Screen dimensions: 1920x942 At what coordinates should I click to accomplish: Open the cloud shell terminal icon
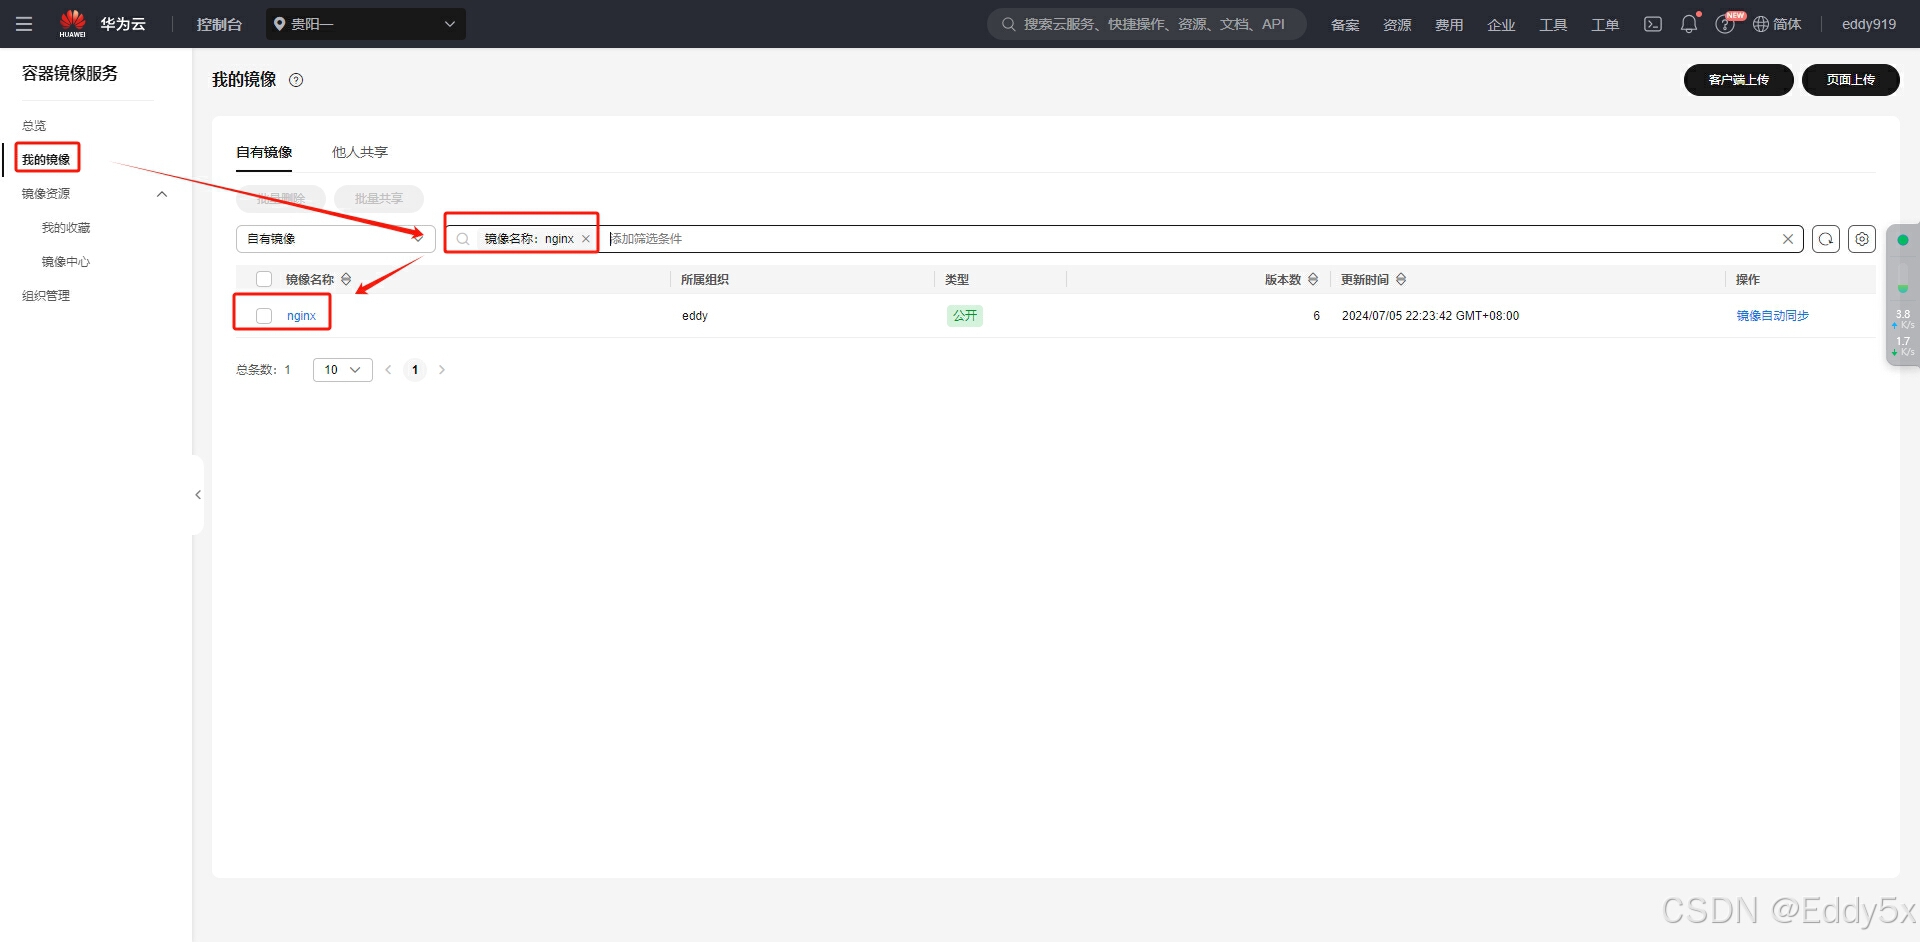(1653, 24)
